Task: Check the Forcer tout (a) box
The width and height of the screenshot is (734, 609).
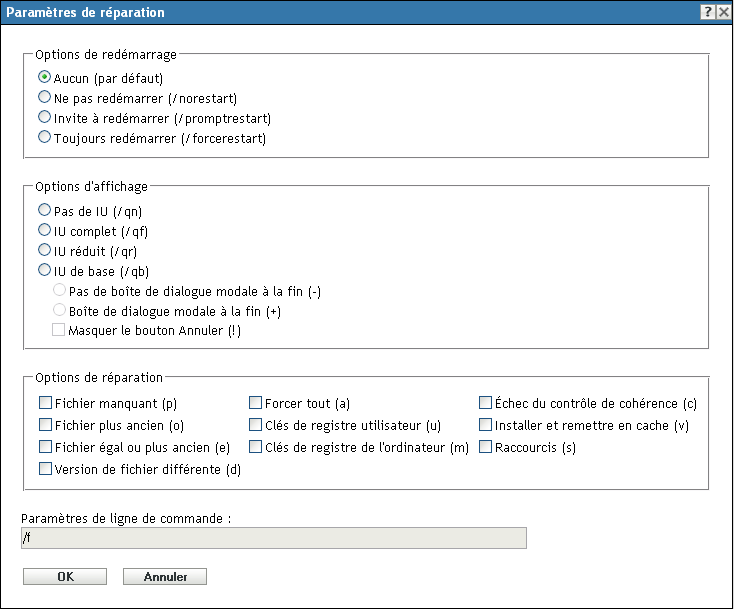Action: pyautogui.click(x=256, y=404)
